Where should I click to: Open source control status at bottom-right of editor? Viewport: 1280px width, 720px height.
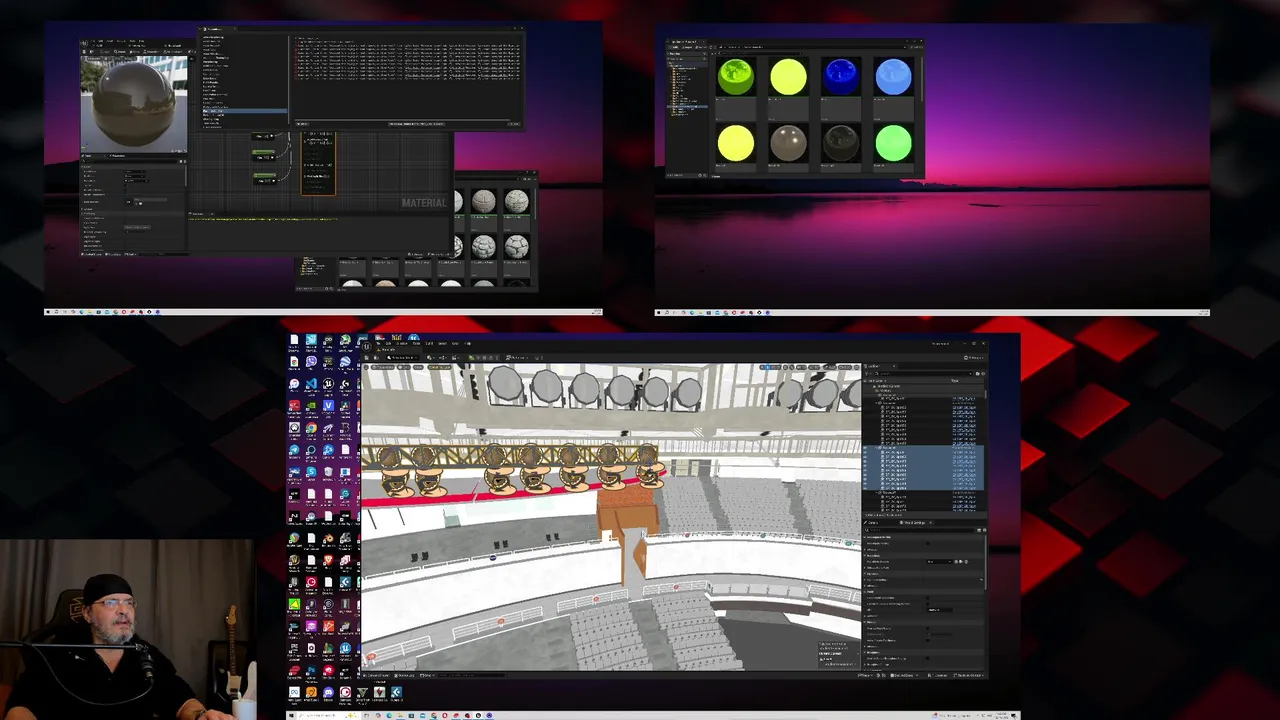(x=968, y=675)
